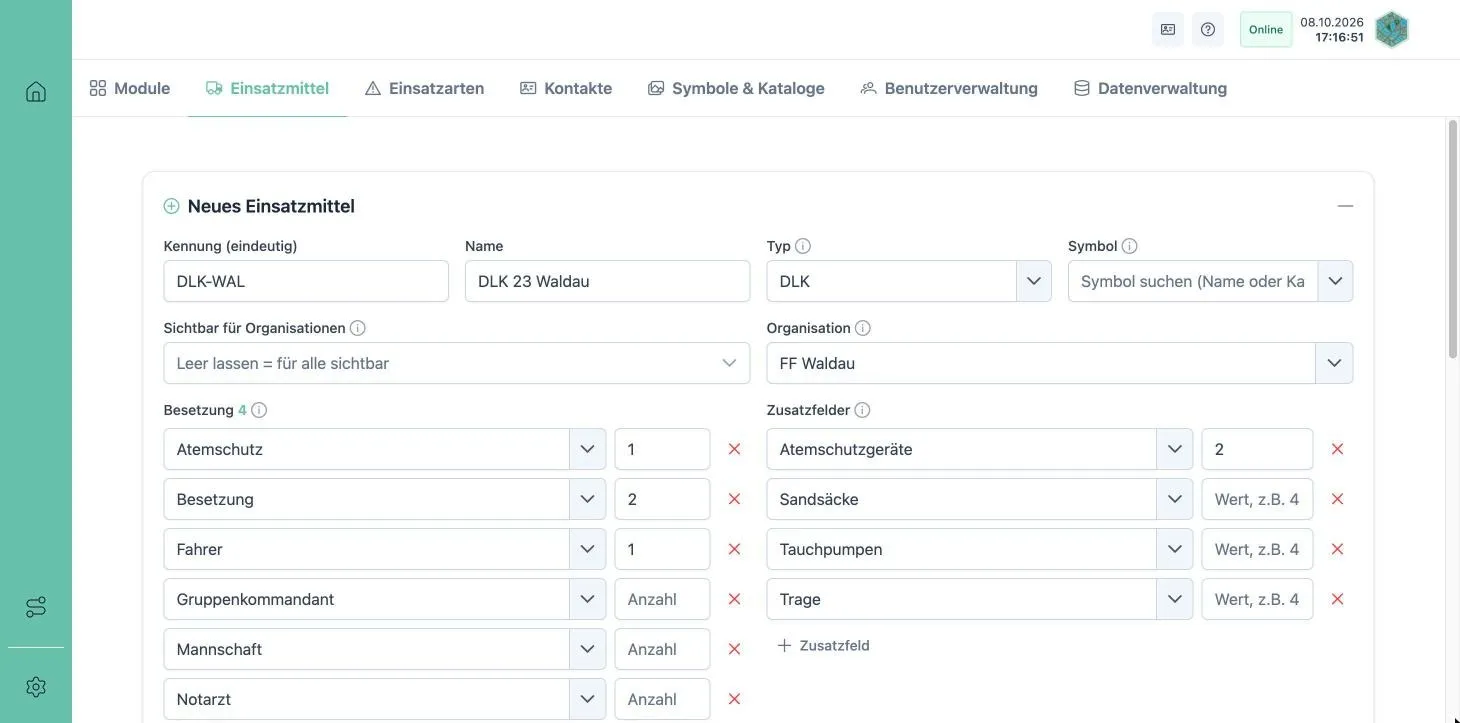Screen dimensions: 1460x723
Task: Open the Sichtbar für Organisationen dropdown
Action: point(457,363)
